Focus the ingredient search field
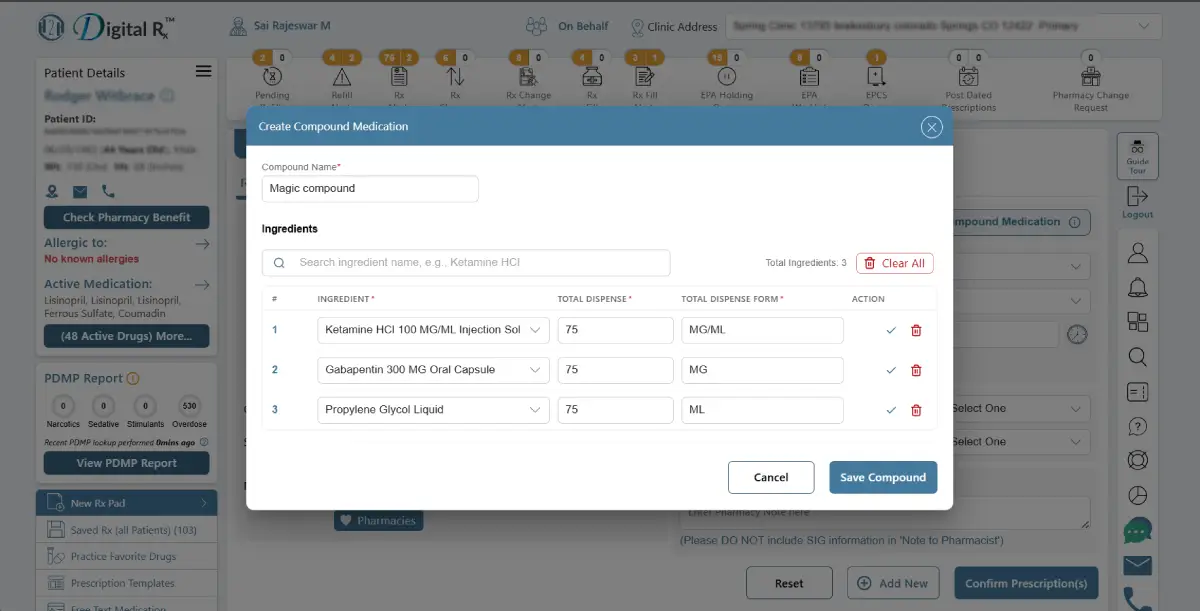 [x=466, y=263]
